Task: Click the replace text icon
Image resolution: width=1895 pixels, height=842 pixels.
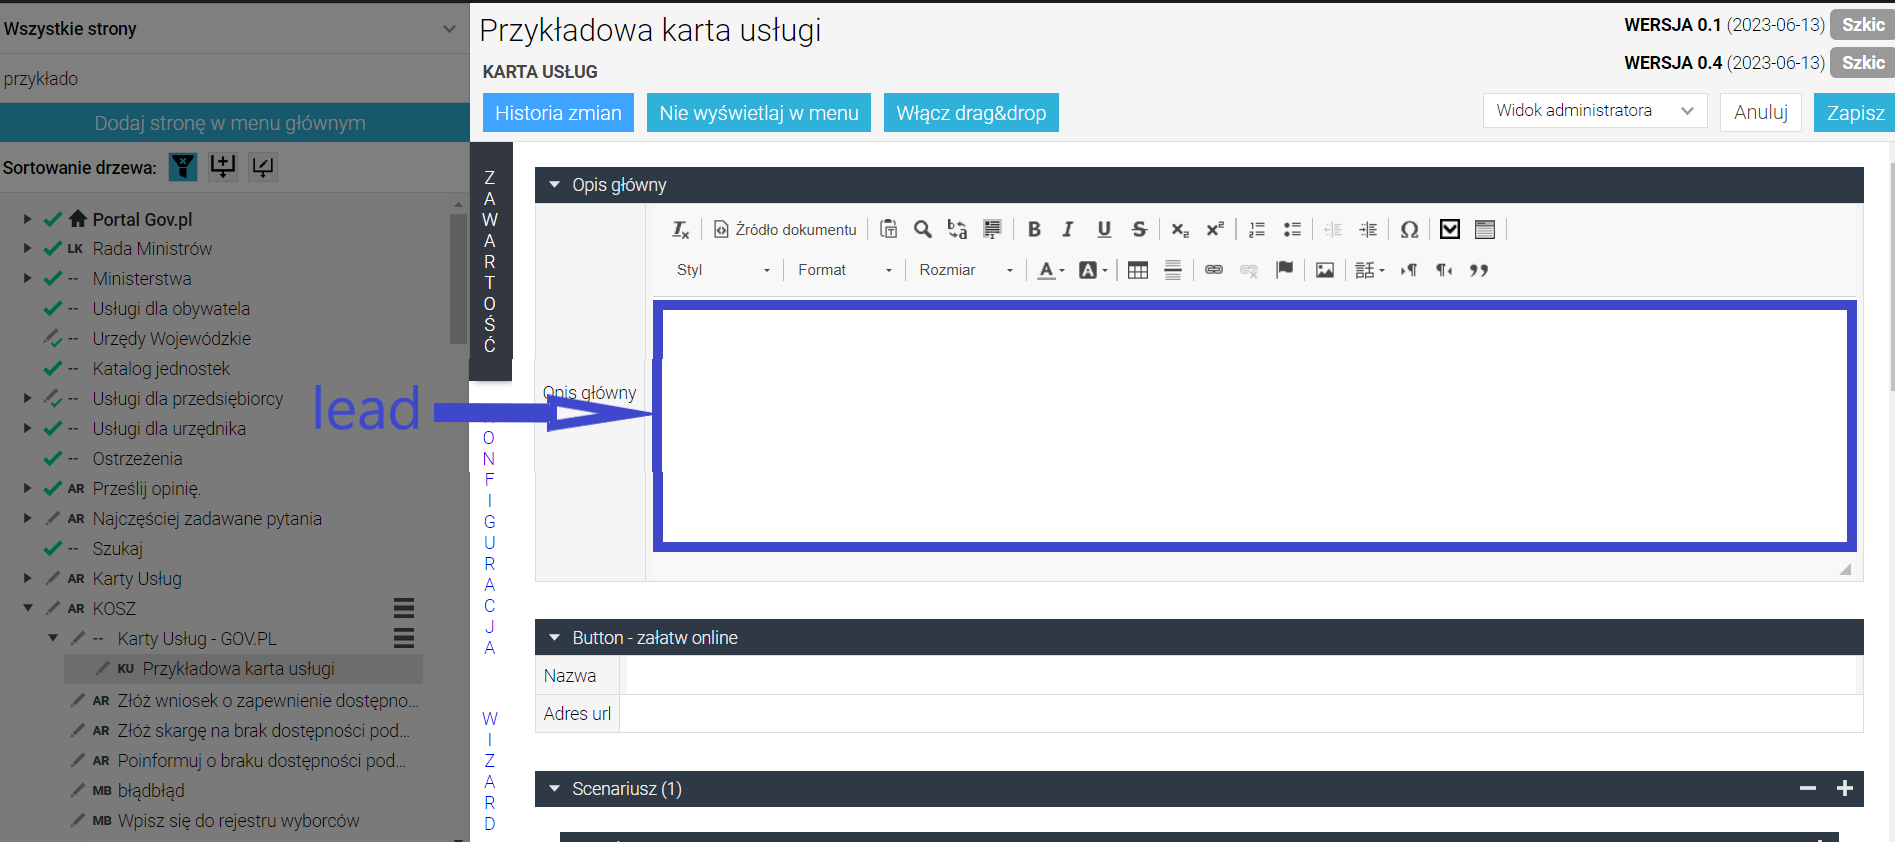Action: point(957,230)
